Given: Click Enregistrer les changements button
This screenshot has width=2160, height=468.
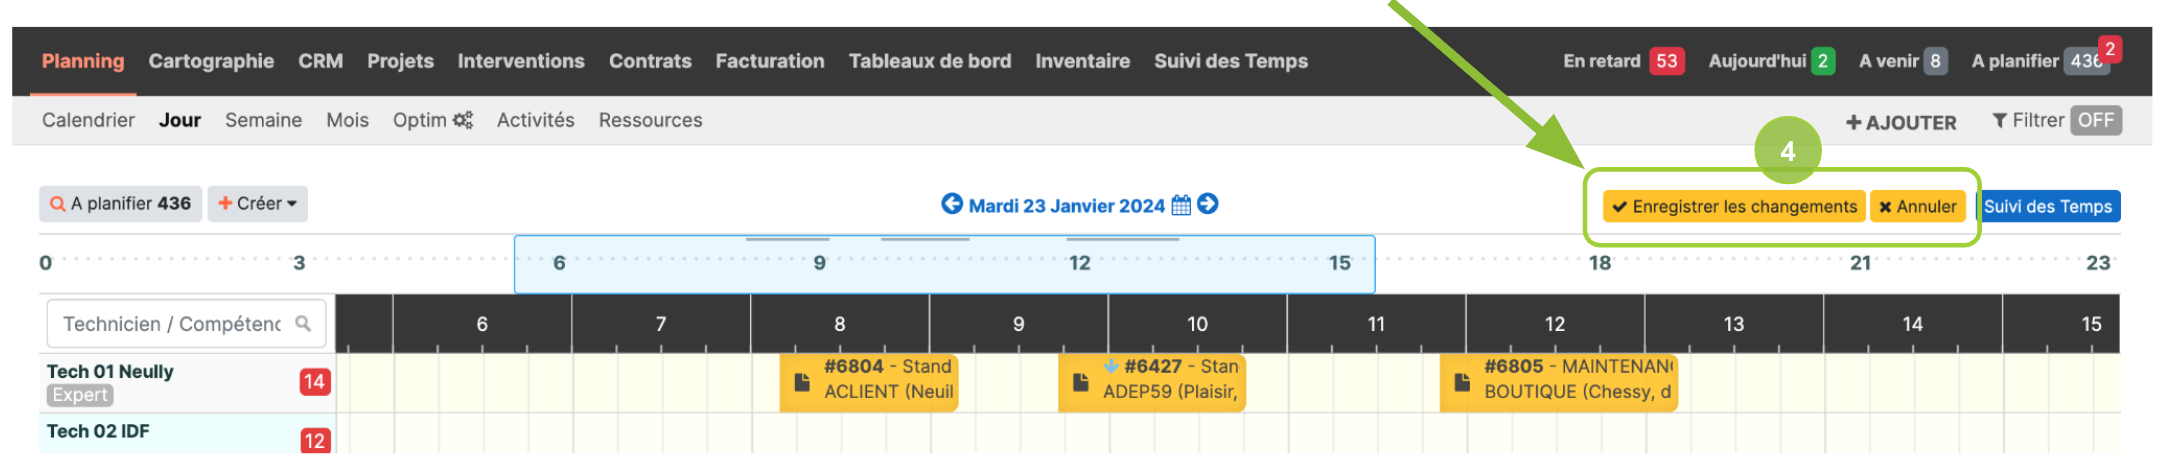Looking at the screenshot, I should pos(1734,206).
